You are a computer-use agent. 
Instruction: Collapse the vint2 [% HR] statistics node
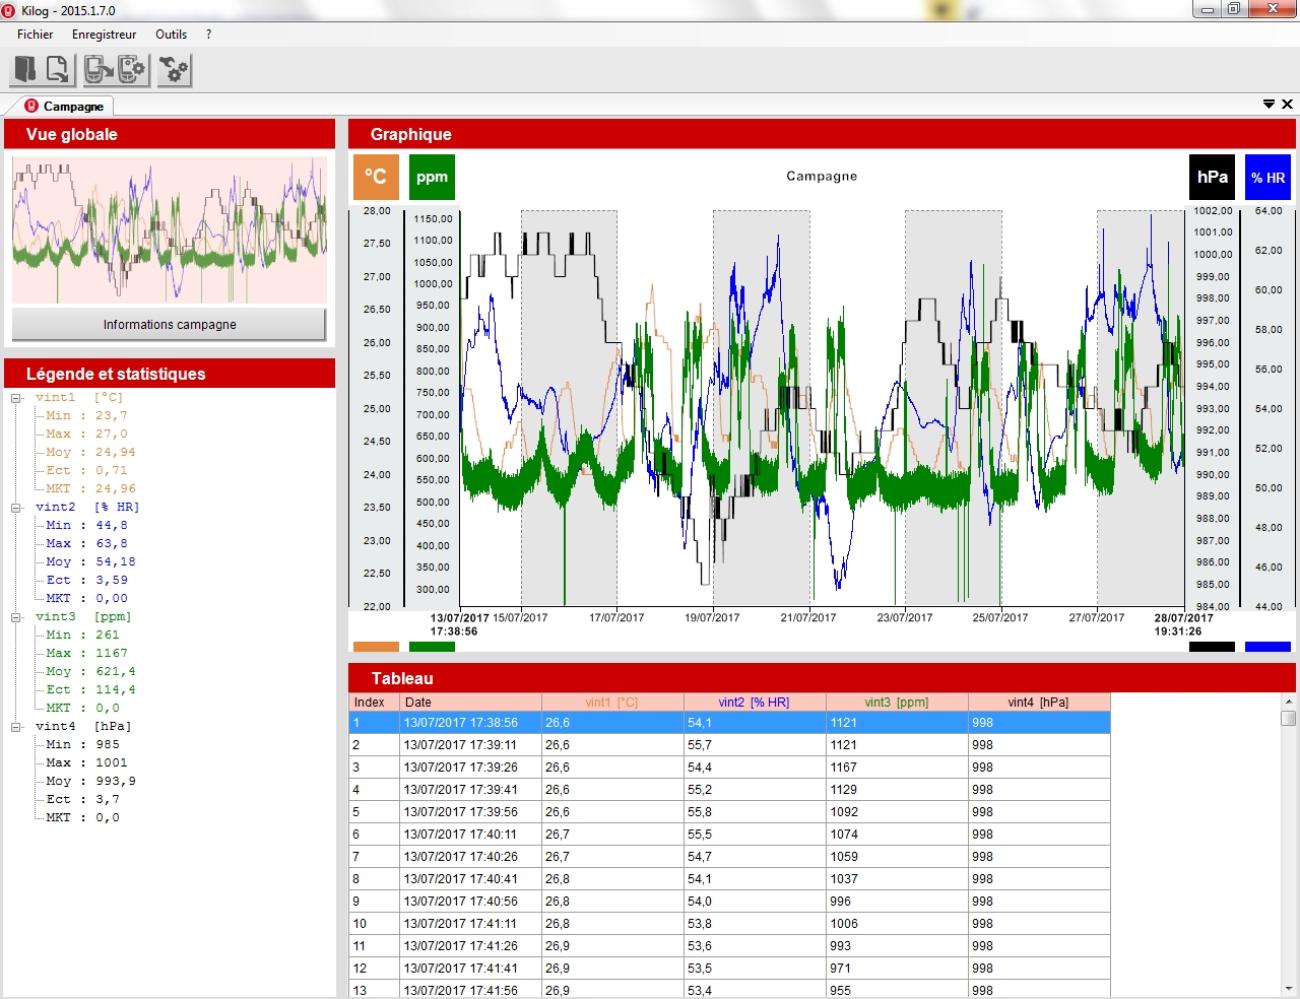(16, 508)
